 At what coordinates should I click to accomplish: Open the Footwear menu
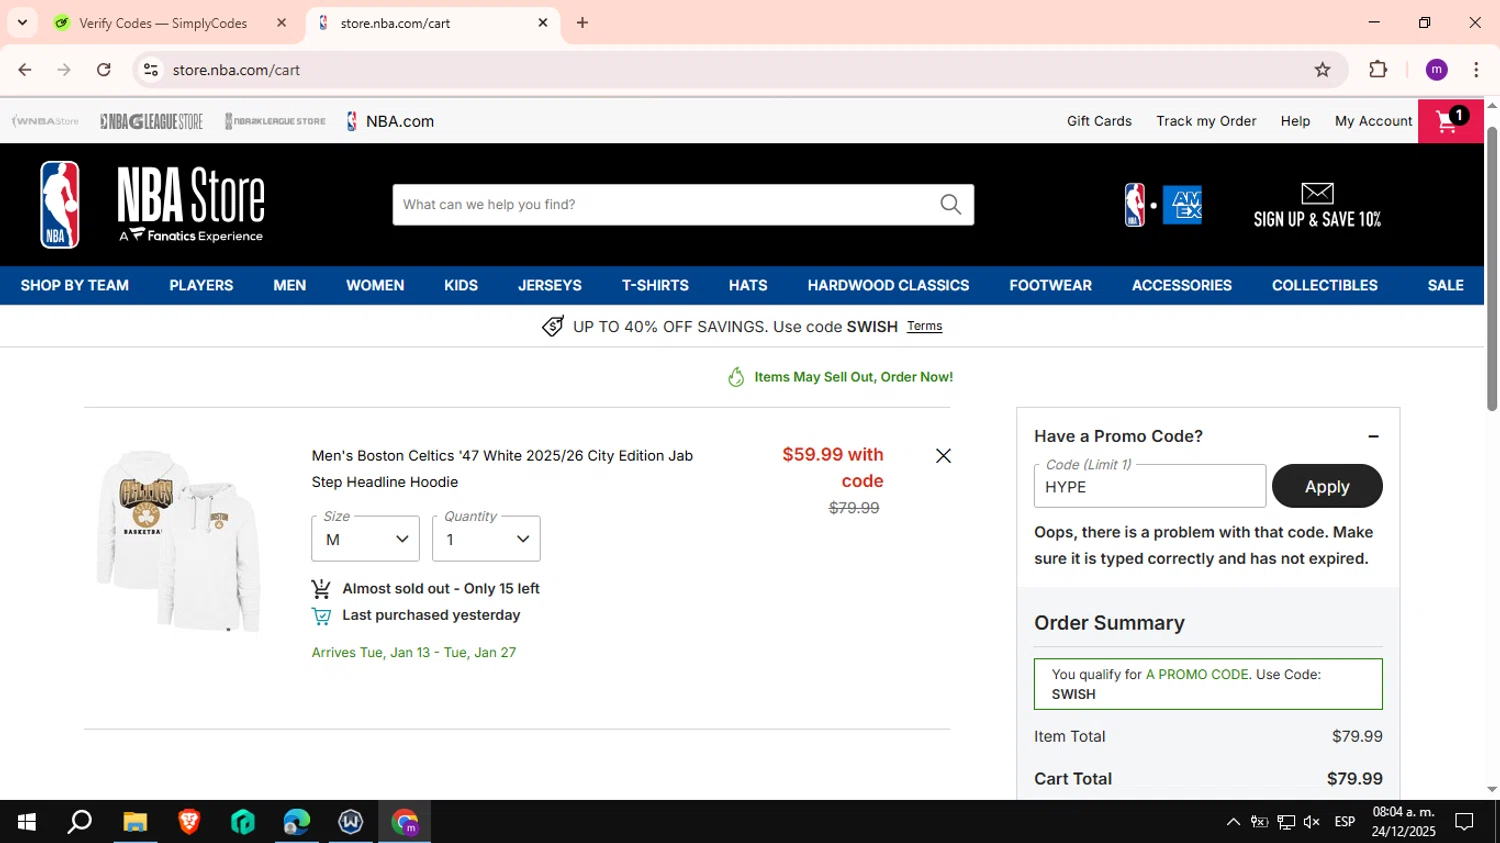pyautogui.click(x=1050, y=286)
